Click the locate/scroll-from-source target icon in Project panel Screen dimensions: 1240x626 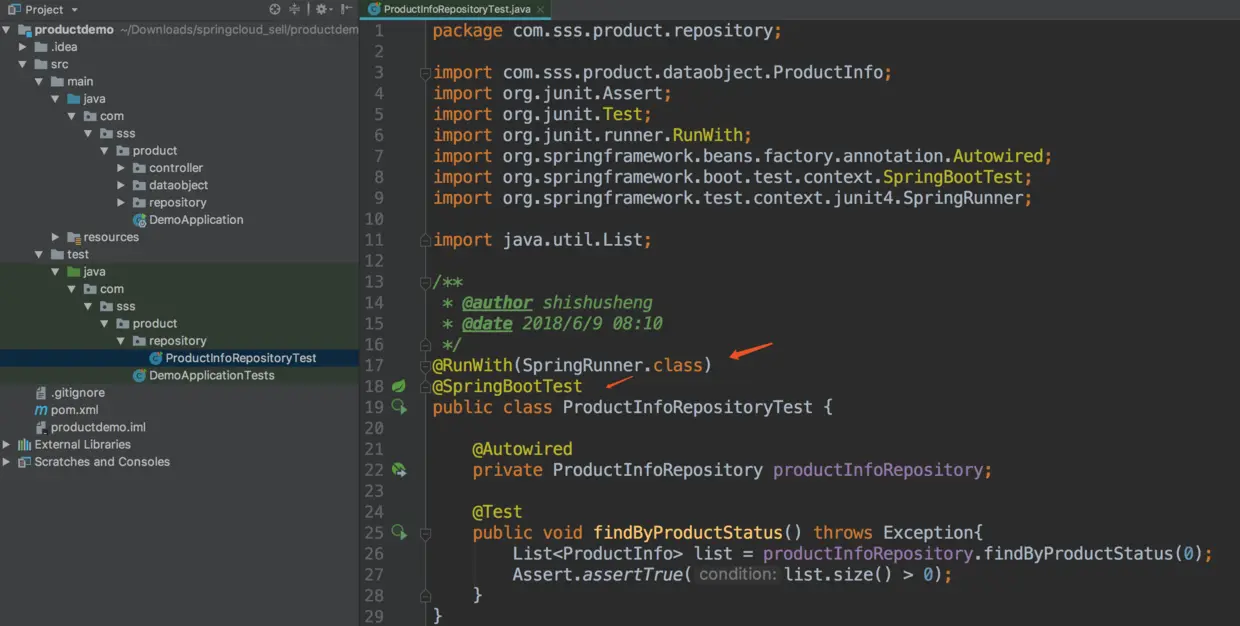pyautogui.click(x=275, y=9)
